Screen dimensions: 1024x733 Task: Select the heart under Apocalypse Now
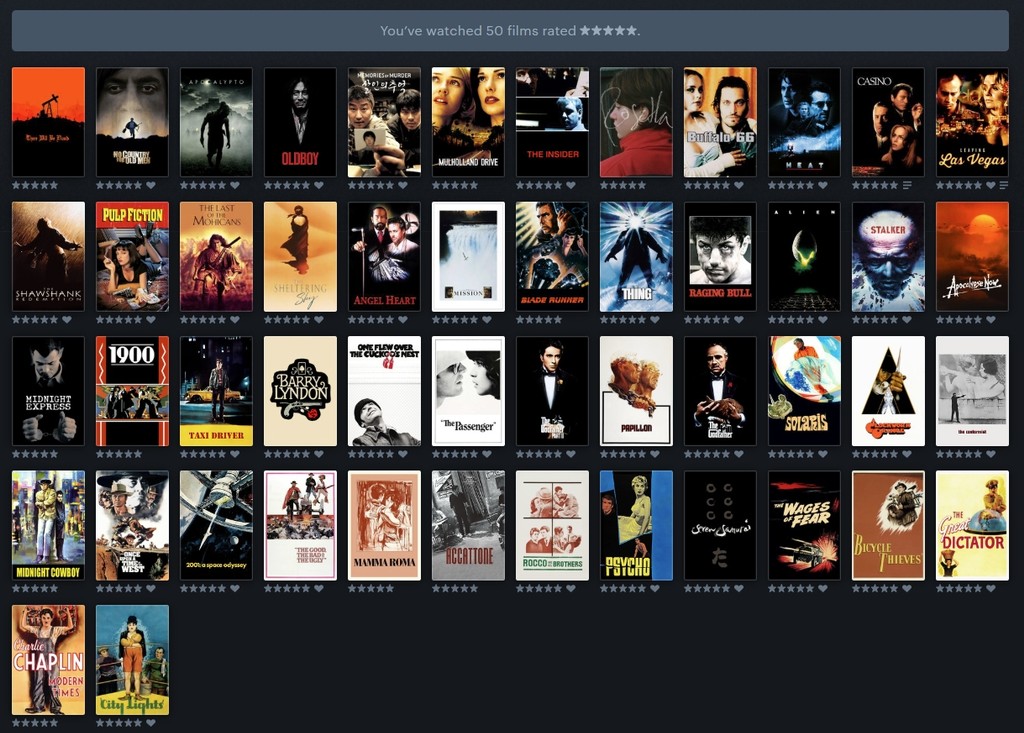click(991, 320)
